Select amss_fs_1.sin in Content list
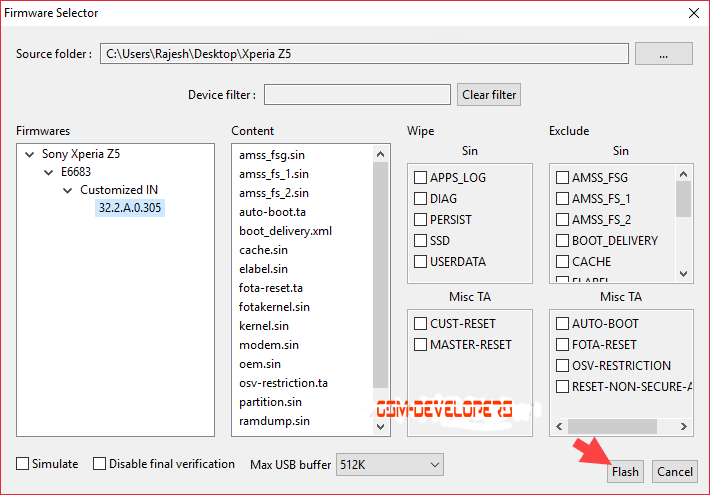Screen dimensions: 710x495 click(273, 174)
